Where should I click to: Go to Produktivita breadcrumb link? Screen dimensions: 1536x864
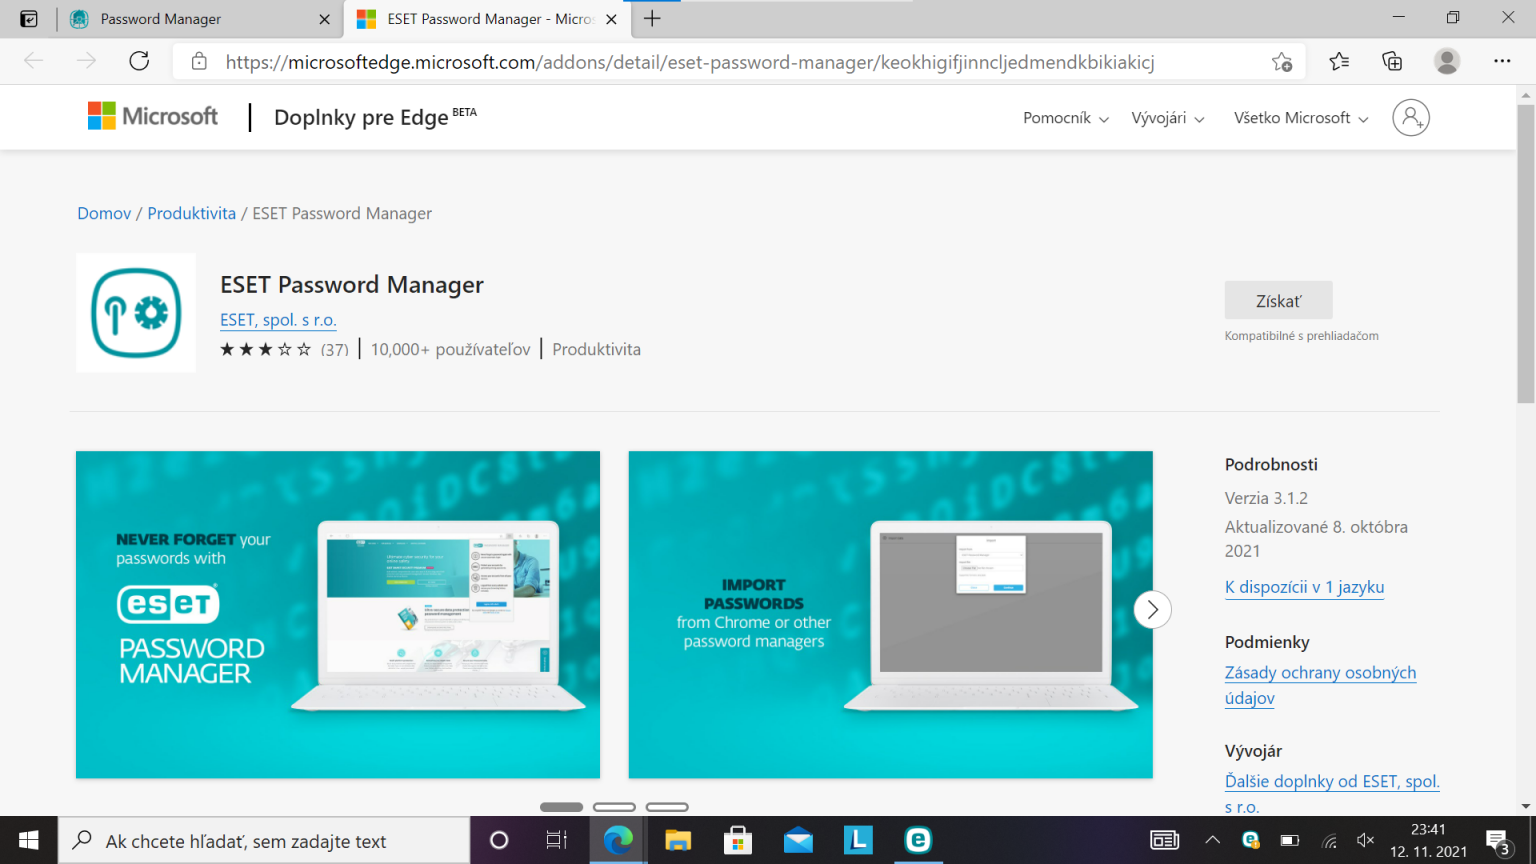click(192, 213)
